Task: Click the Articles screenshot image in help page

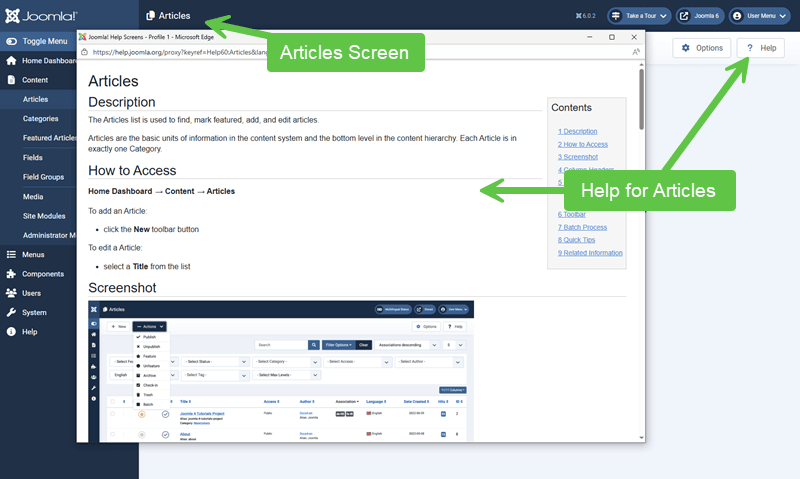Action: [x=281, y=371]
